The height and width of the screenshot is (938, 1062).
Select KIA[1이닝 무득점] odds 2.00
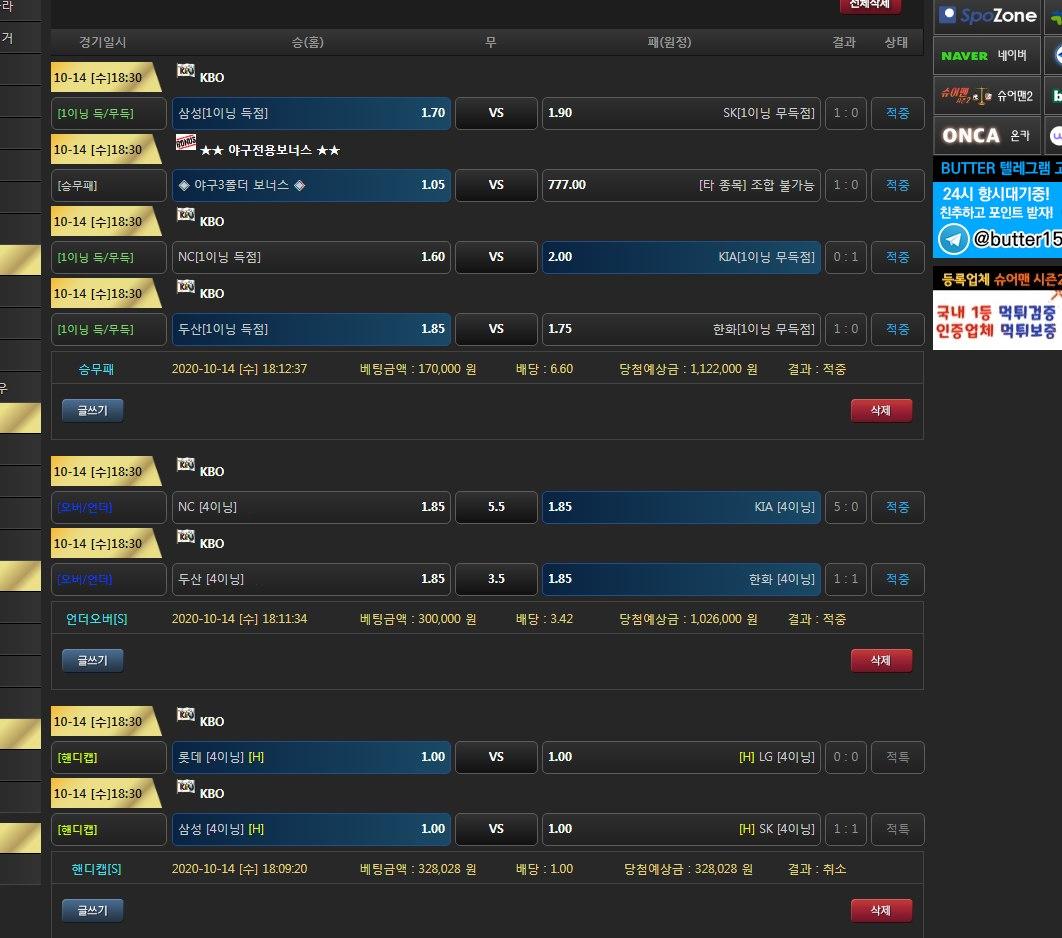[x=680, y=257]
